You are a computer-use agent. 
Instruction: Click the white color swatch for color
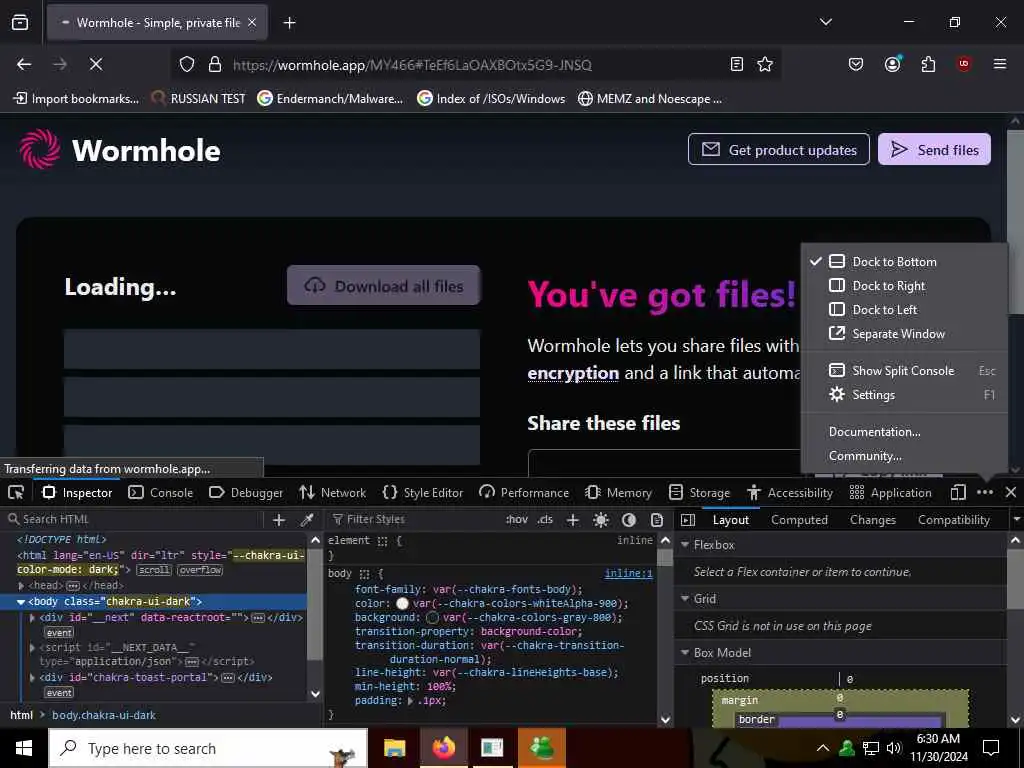pos(402,603)
